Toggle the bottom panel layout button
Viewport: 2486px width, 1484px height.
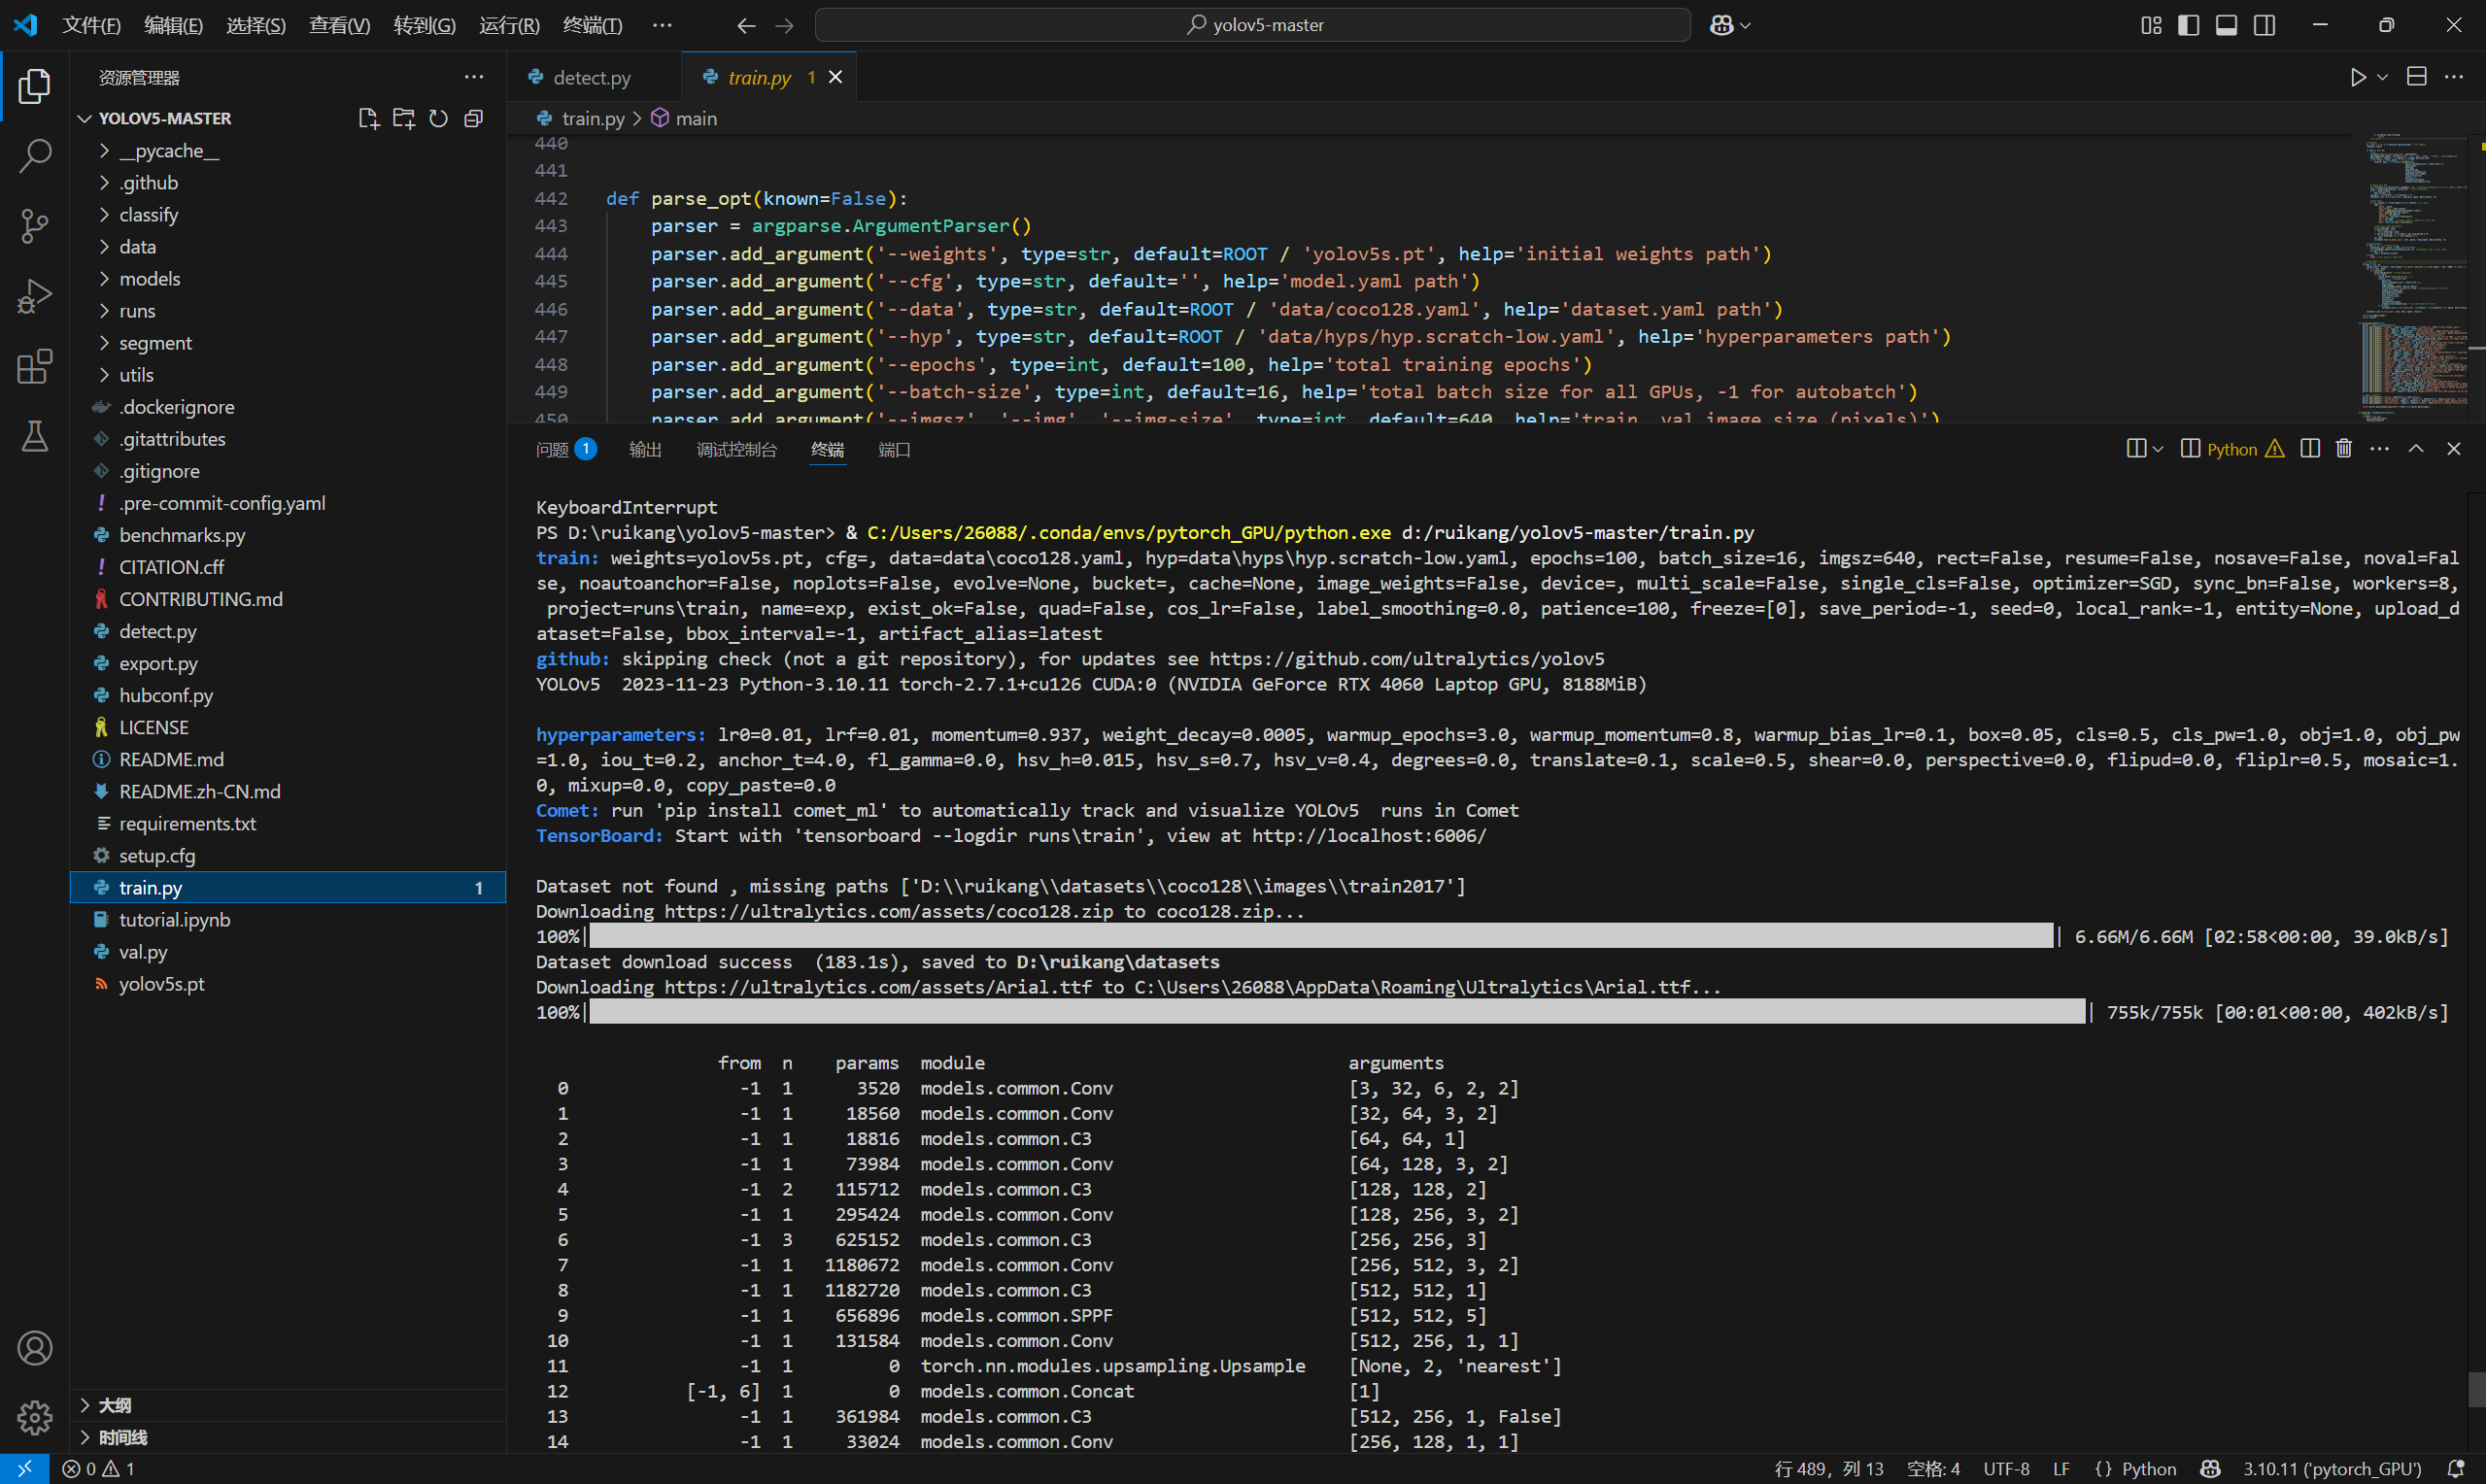click(2226, 25)
